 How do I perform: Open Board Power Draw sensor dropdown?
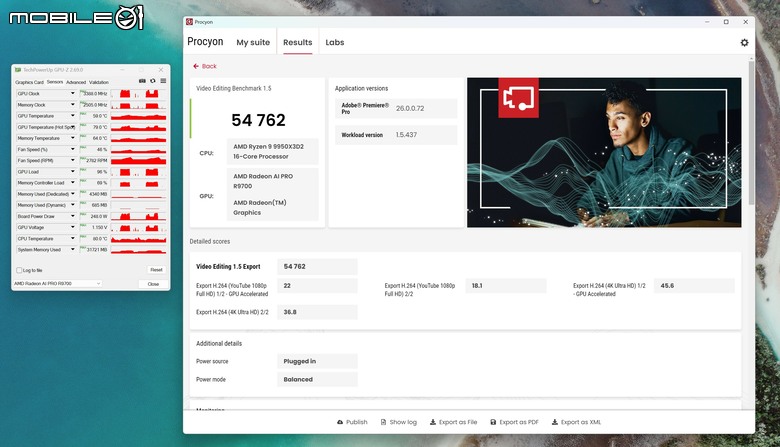click(73, 216)
